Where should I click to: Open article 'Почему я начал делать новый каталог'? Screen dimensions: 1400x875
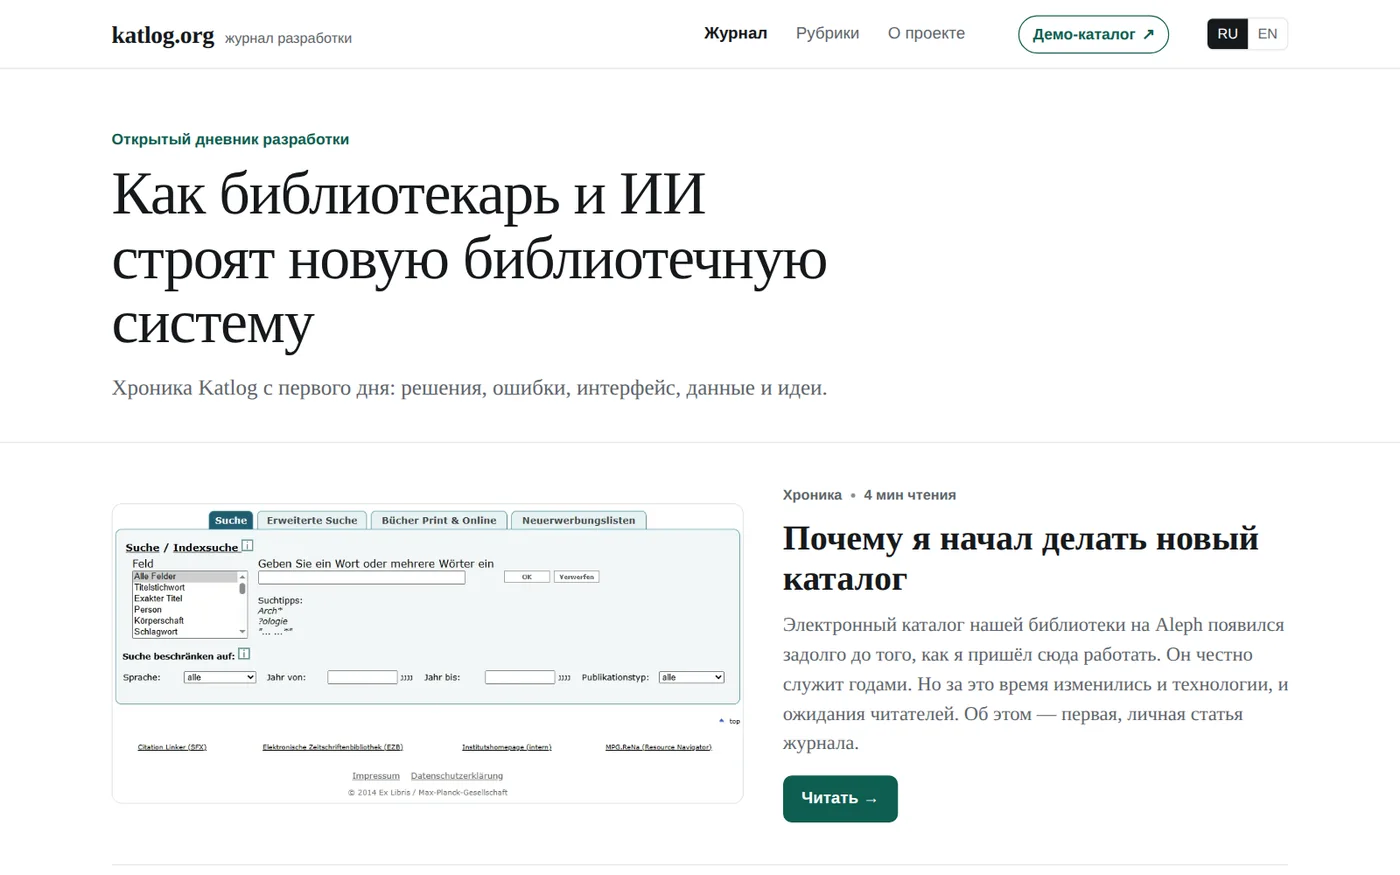[1020, 558]
